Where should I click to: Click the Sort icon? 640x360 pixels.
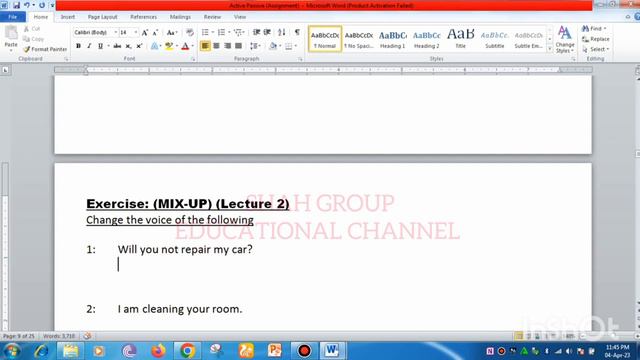(x=282, y=32)
